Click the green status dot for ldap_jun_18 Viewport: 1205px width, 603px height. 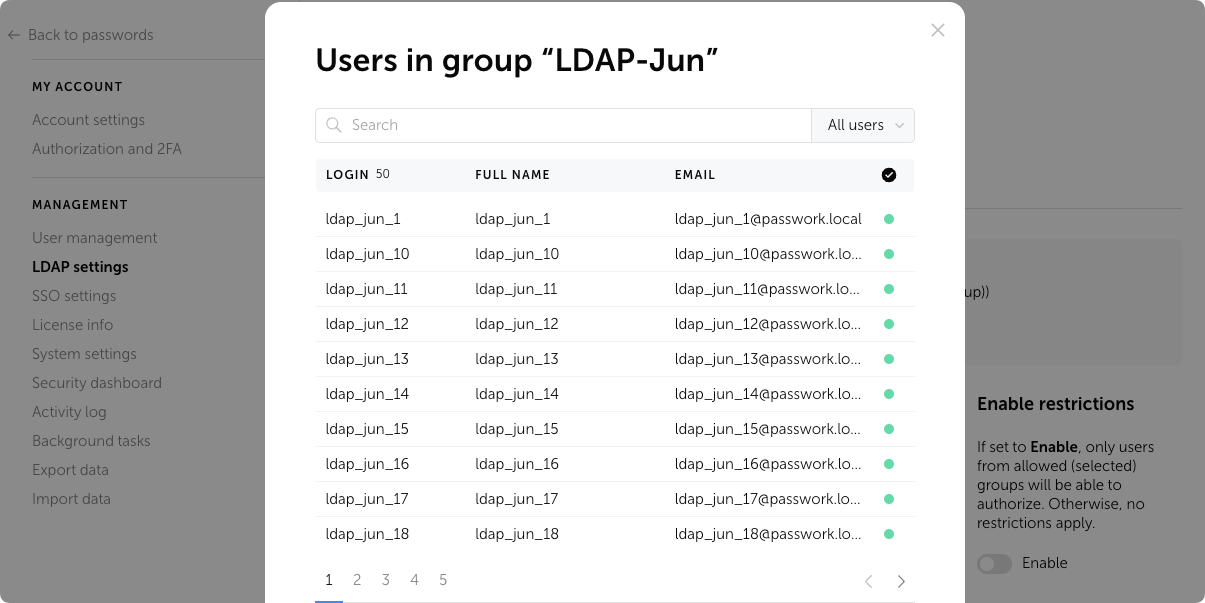pyautogui.click(x=889, y=534)
